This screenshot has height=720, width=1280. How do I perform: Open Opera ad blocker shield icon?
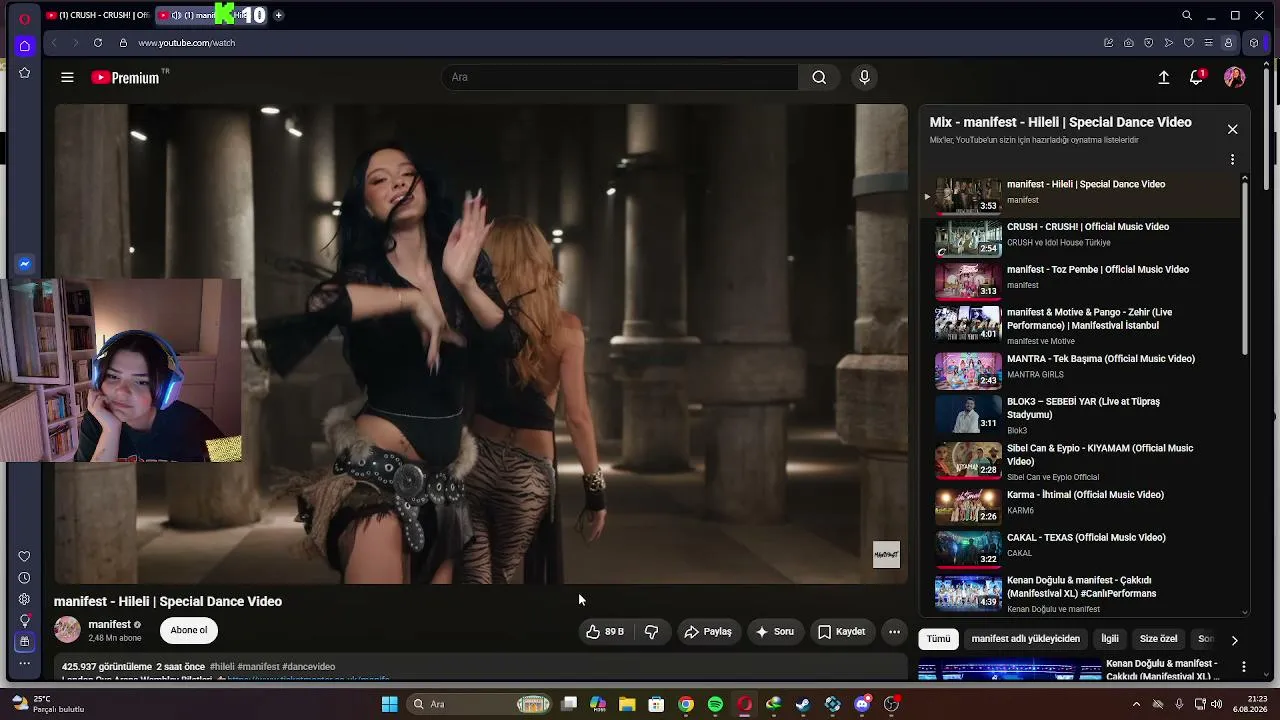(1149, 43)
